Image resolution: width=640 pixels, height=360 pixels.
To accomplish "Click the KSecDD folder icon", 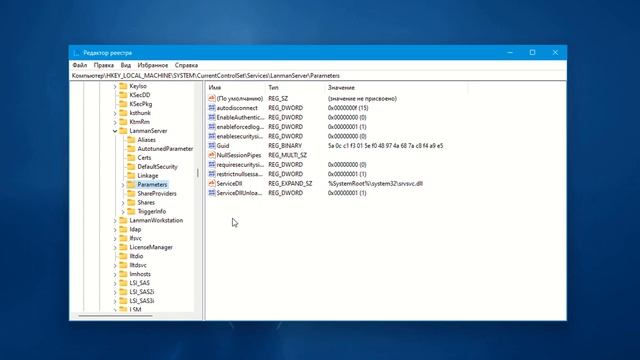I will coord(123,95).
